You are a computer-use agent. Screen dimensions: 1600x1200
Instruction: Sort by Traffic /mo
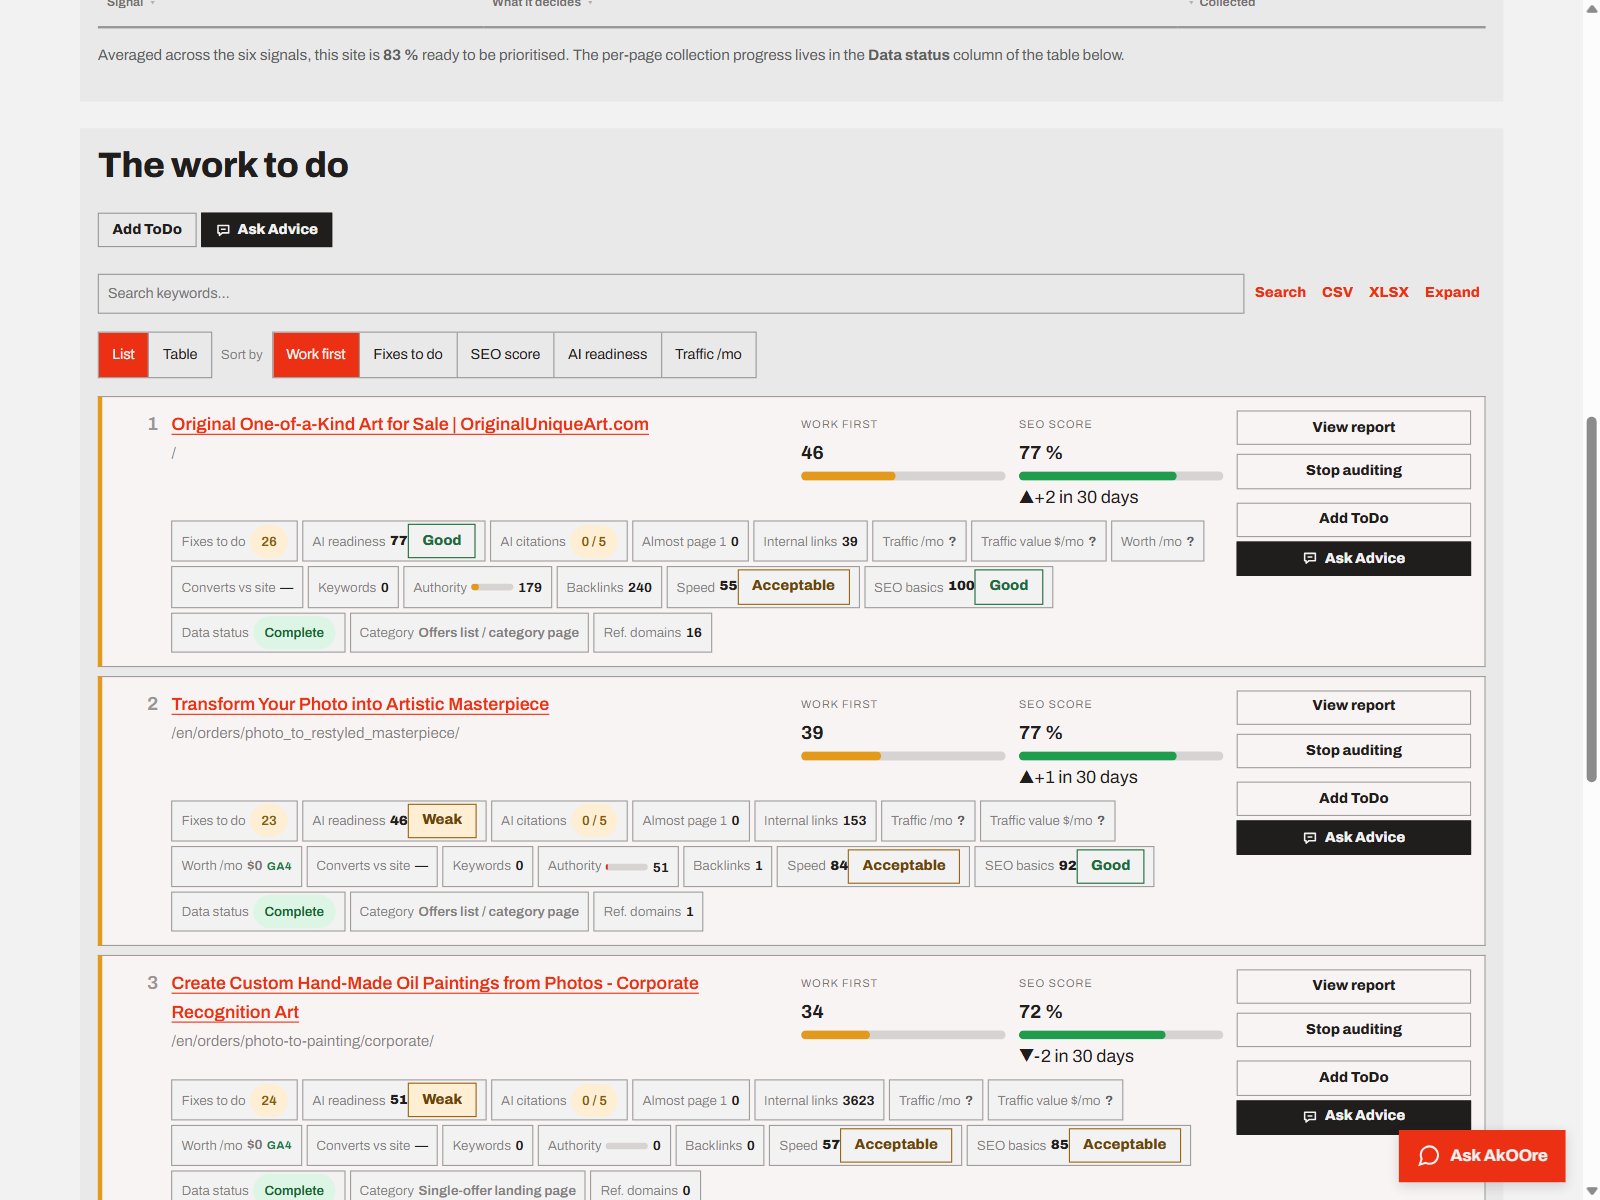(x=708, y=354)
